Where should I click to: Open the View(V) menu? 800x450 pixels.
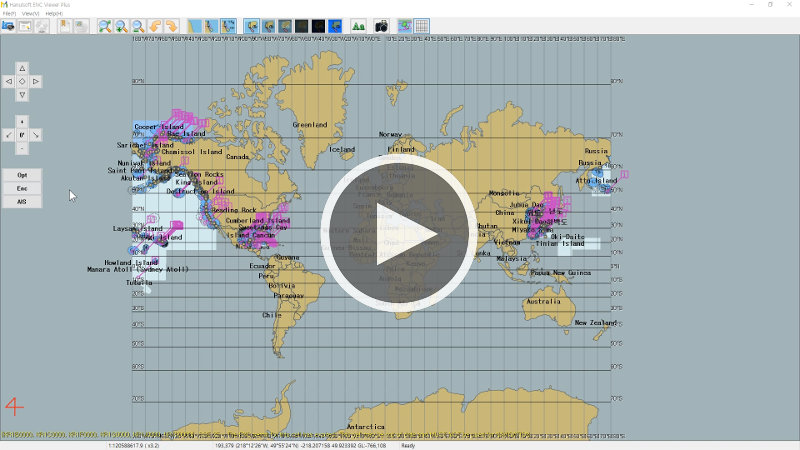[30, 13]
